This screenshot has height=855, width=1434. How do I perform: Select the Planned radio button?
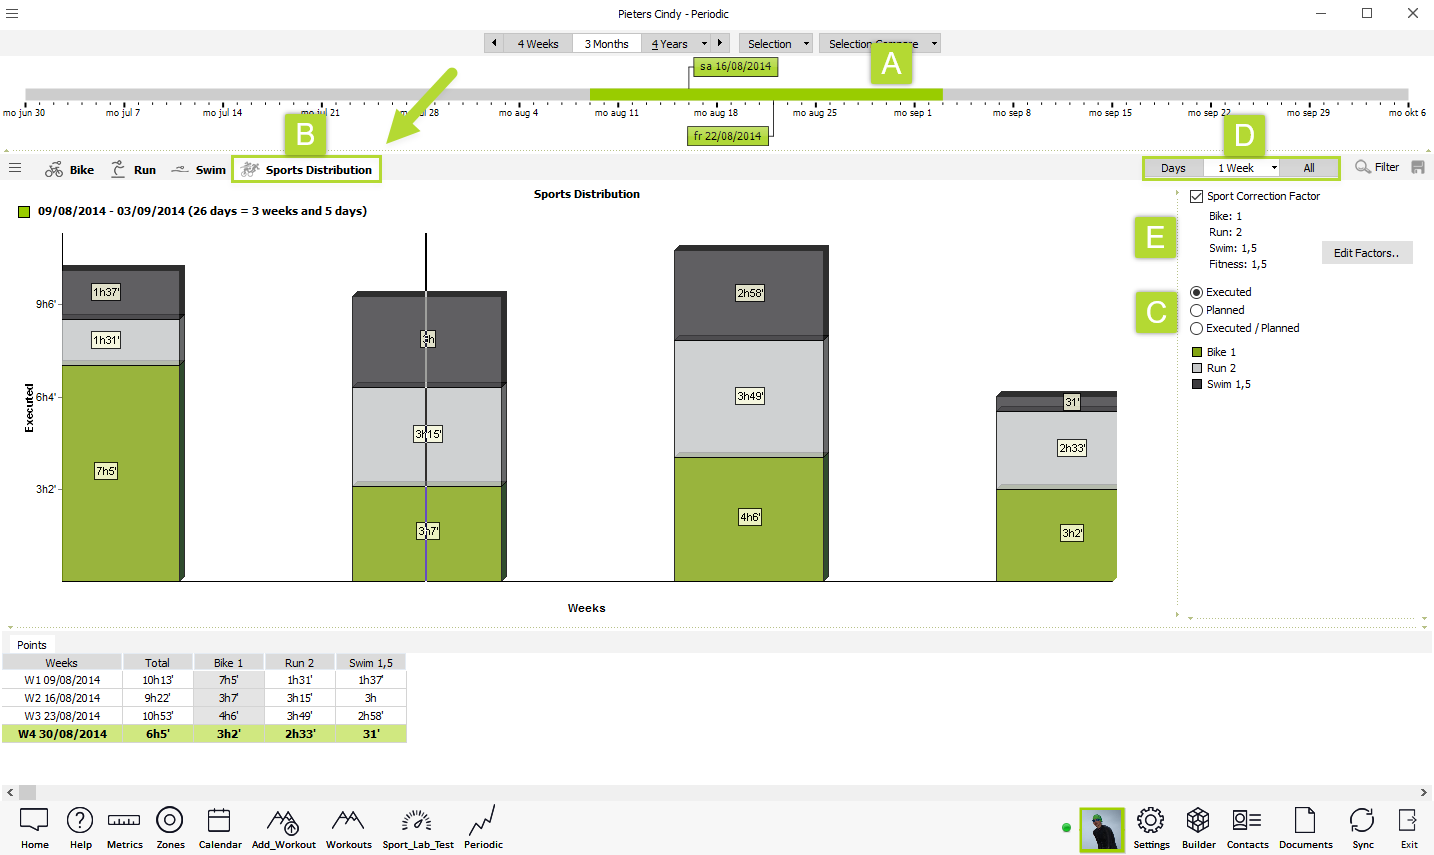tap(1197, 311)
